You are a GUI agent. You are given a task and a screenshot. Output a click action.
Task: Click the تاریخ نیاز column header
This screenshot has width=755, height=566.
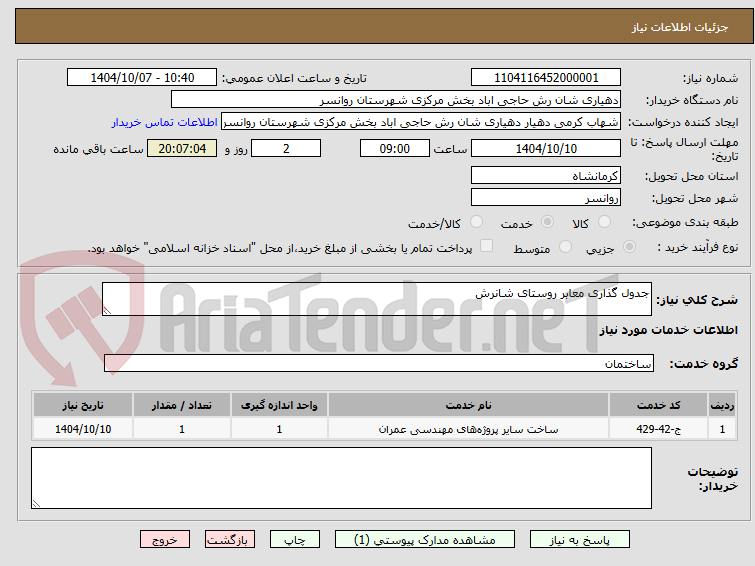(83, 405)
